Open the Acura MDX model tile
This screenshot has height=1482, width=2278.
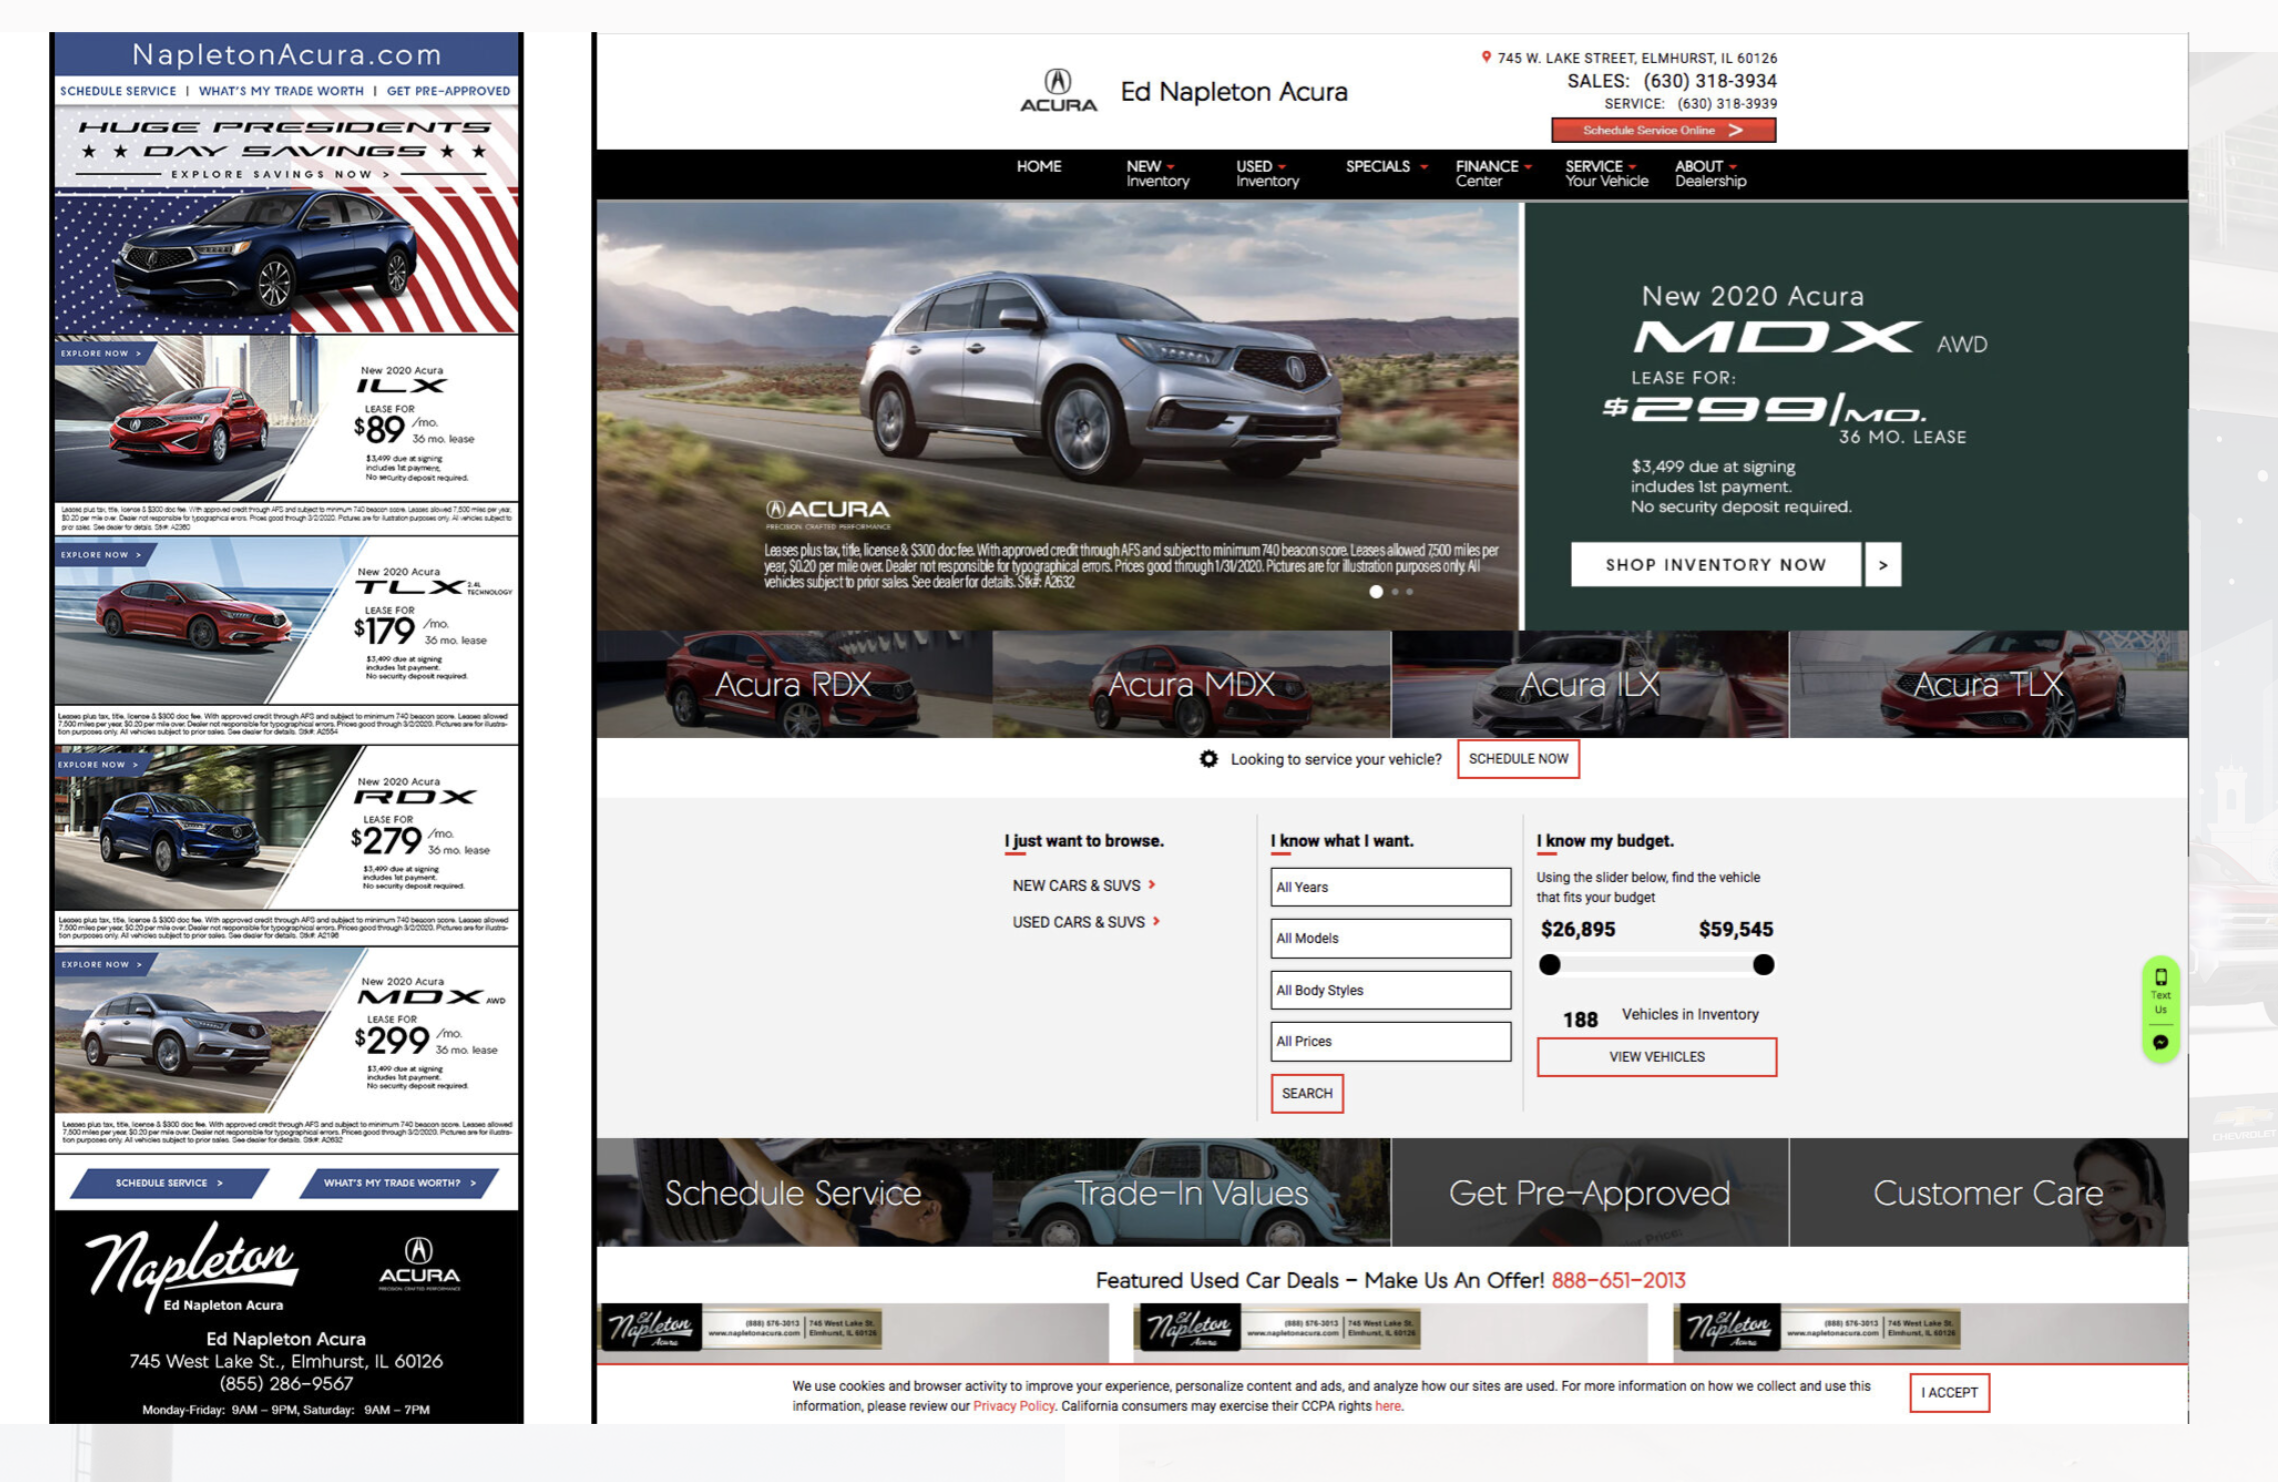pos(1191,684)
